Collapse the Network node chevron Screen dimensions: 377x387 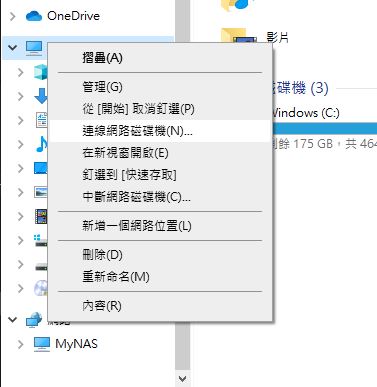tap(13, 320)
